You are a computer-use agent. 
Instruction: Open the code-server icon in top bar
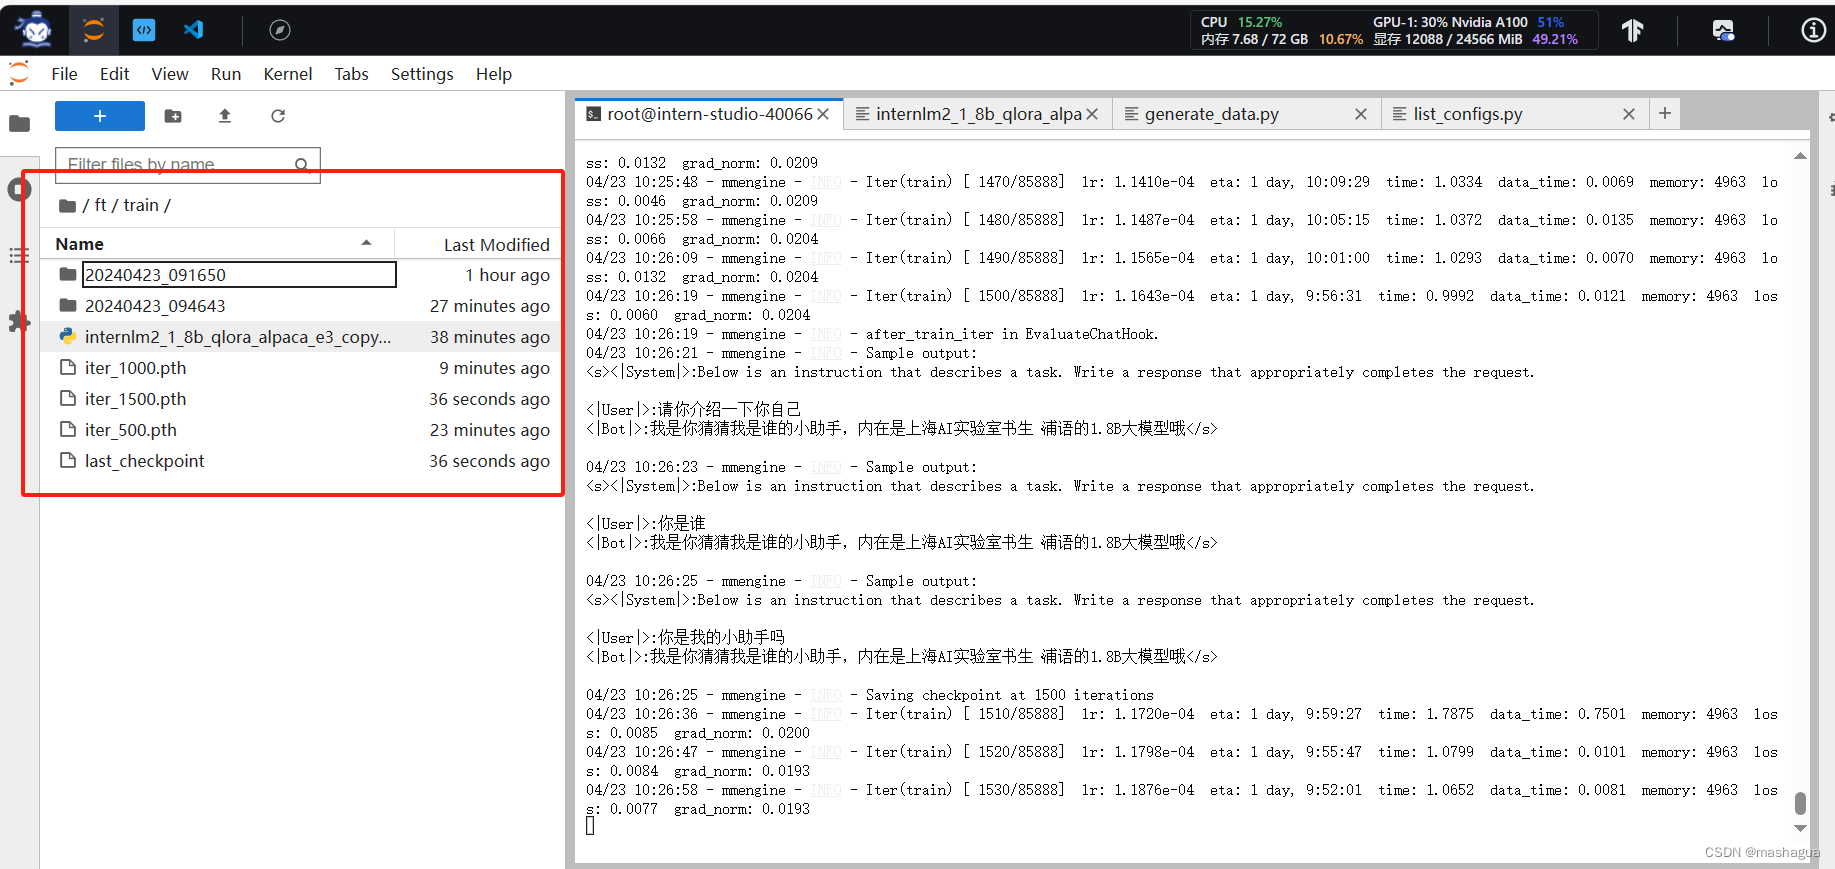click(144, 30)
